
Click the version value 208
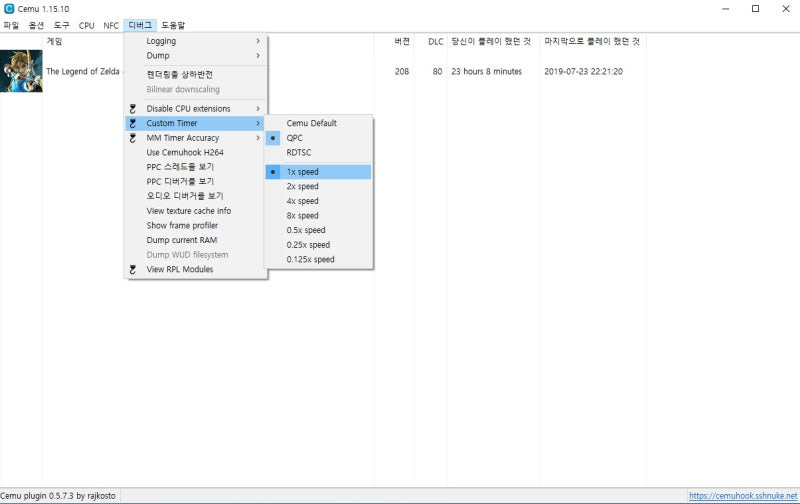402,71
